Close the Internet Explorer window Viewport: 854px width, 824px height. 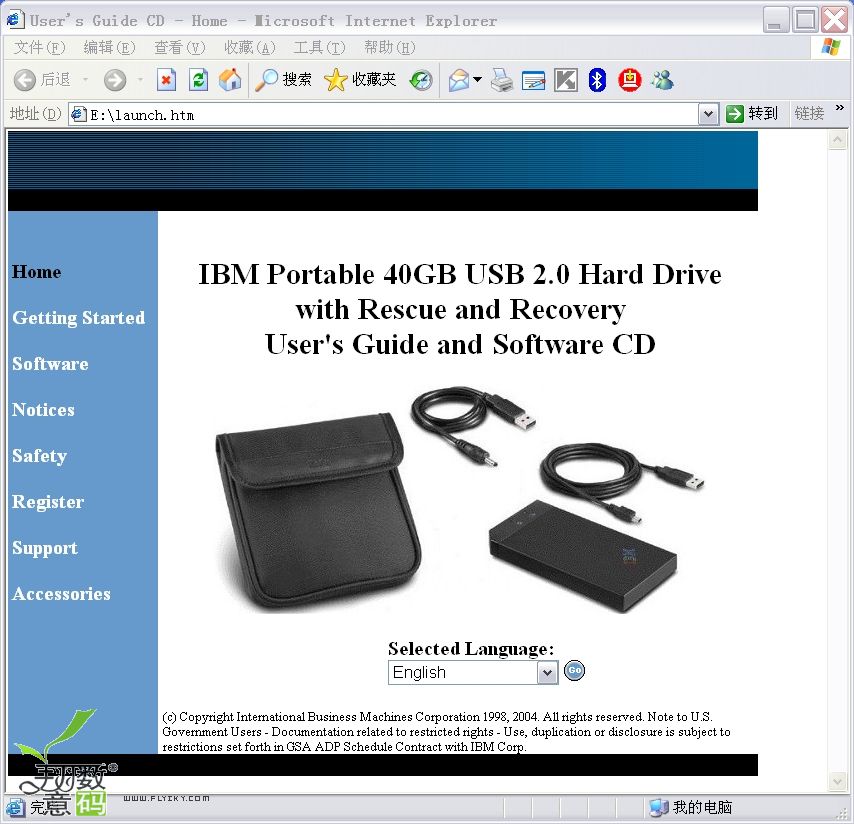834,20
